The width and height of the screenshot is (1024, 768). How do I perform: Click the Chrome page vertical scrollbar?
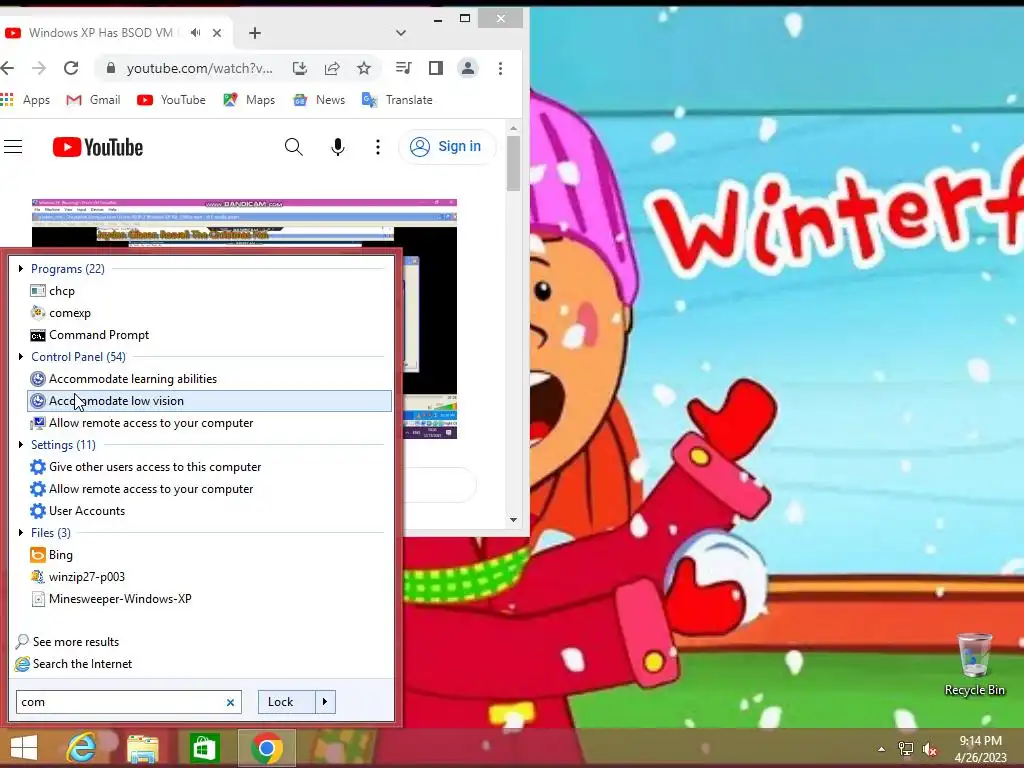point(513,163)
